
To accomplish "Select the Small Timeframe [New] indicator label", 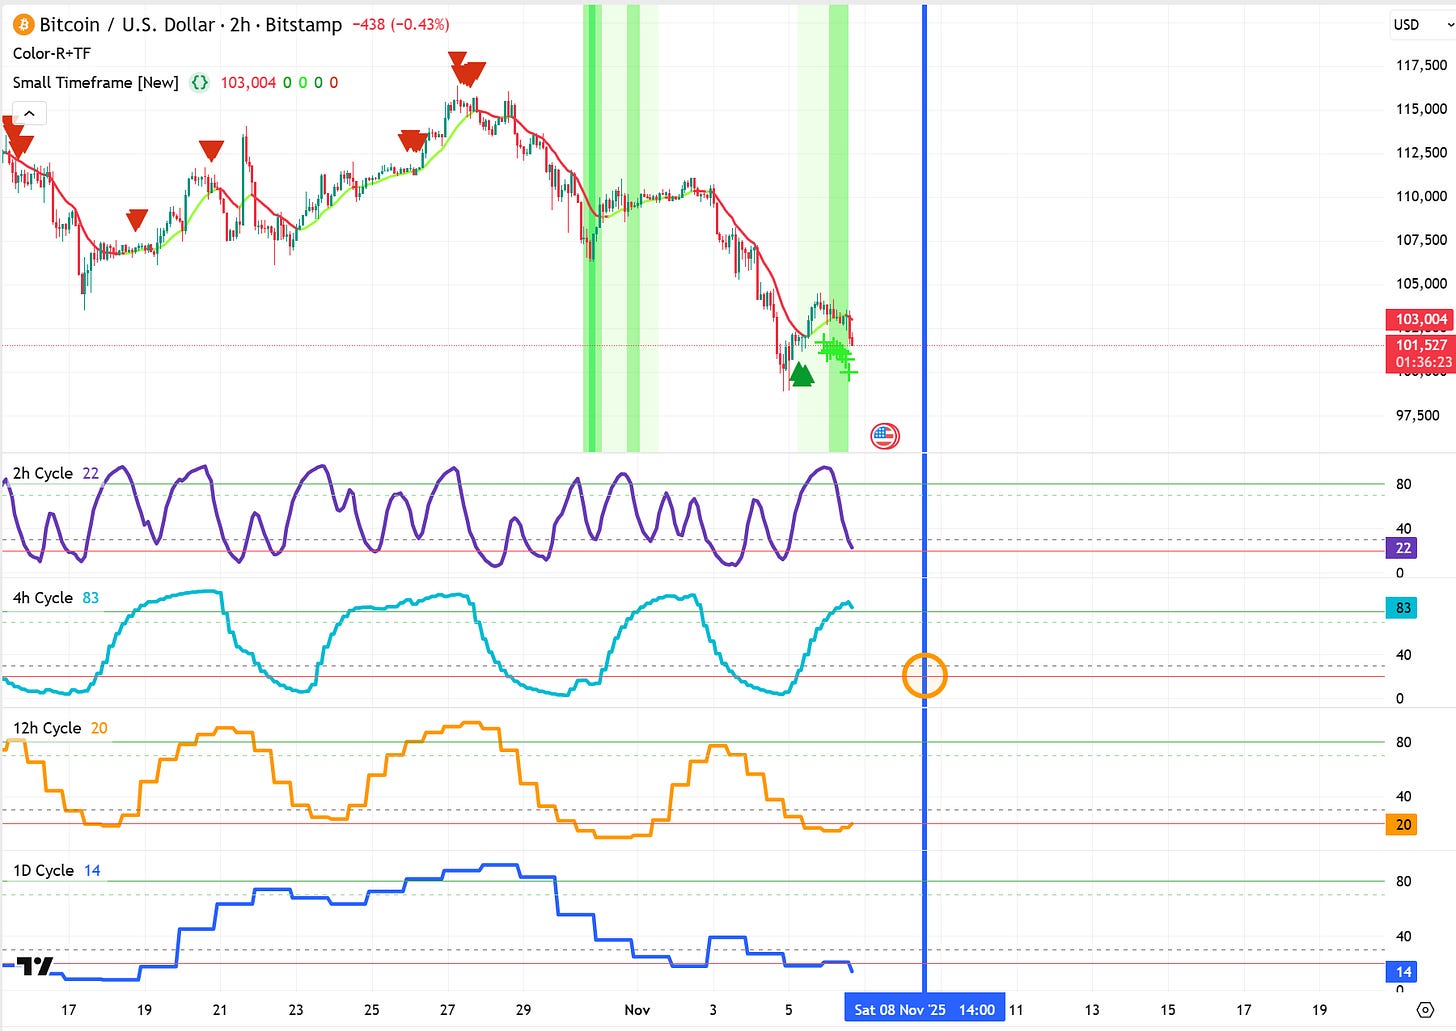I will (96, 83).
